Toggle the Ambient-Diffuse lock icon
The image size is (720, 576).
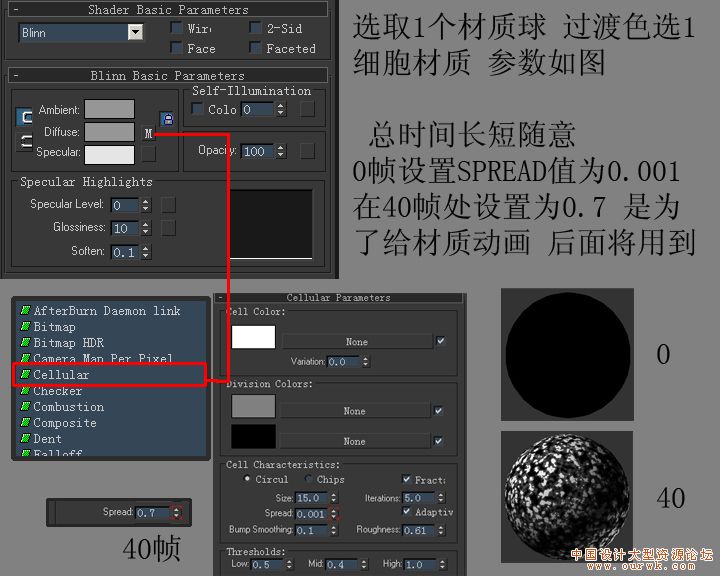coord(24,117)
